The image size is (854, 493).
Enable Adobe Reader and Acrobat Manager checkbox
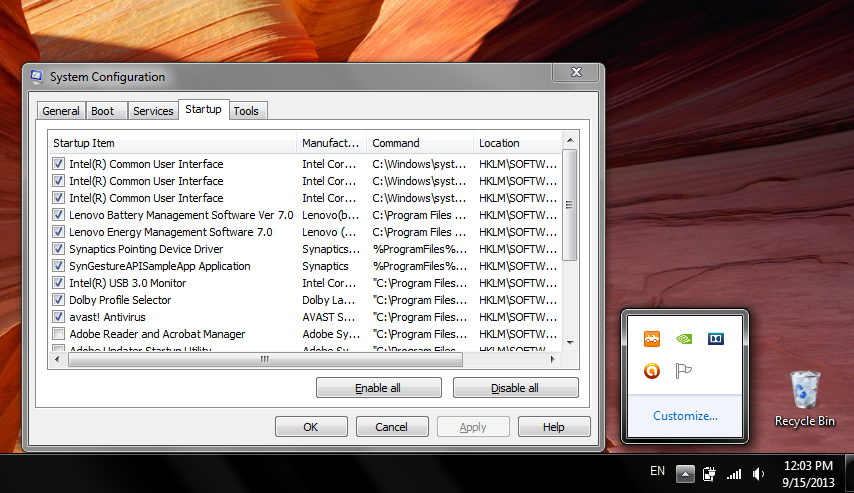[58, 333]
